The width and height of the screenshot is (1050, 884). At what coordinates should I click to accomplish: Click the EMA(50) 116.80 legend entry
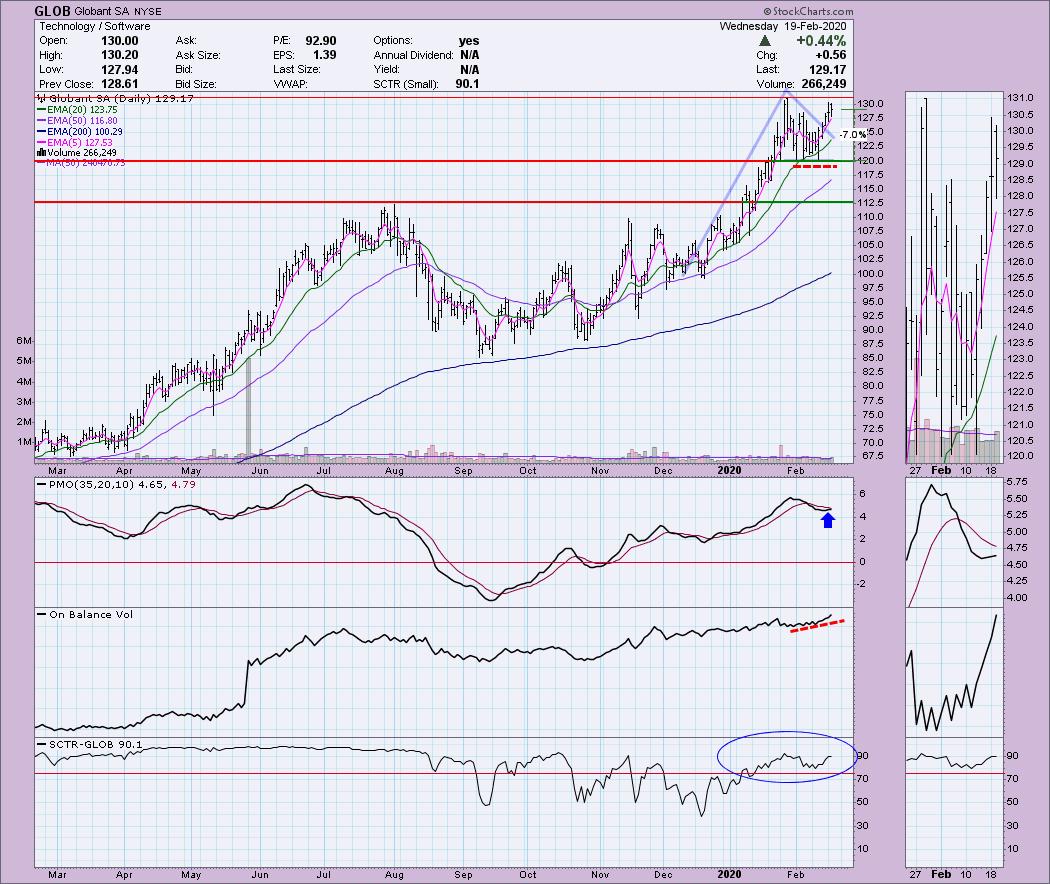(x=78, y=121)
